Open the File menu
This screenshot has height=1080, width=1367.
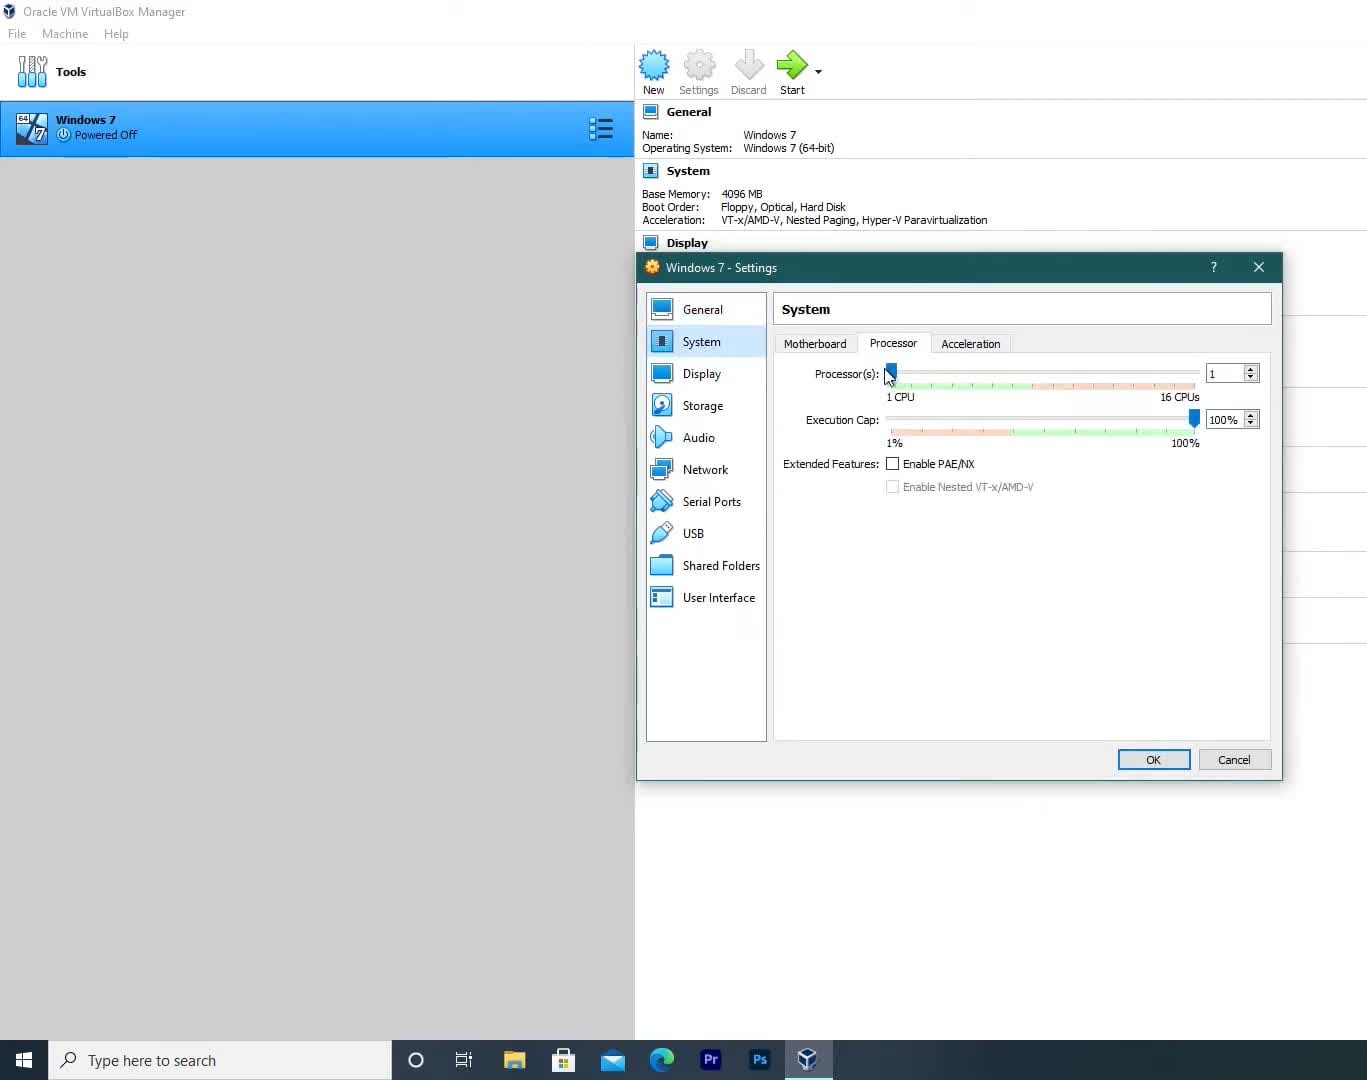tap(17, 34)
